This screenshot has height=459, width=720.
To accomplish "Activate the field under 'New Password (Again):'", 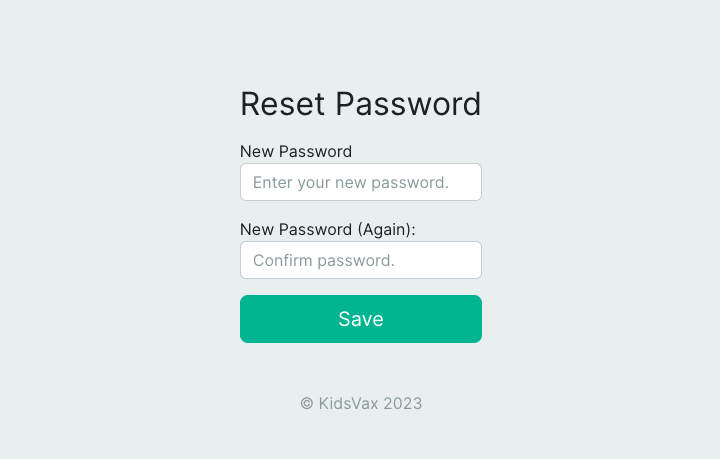I will pos(360,260).
